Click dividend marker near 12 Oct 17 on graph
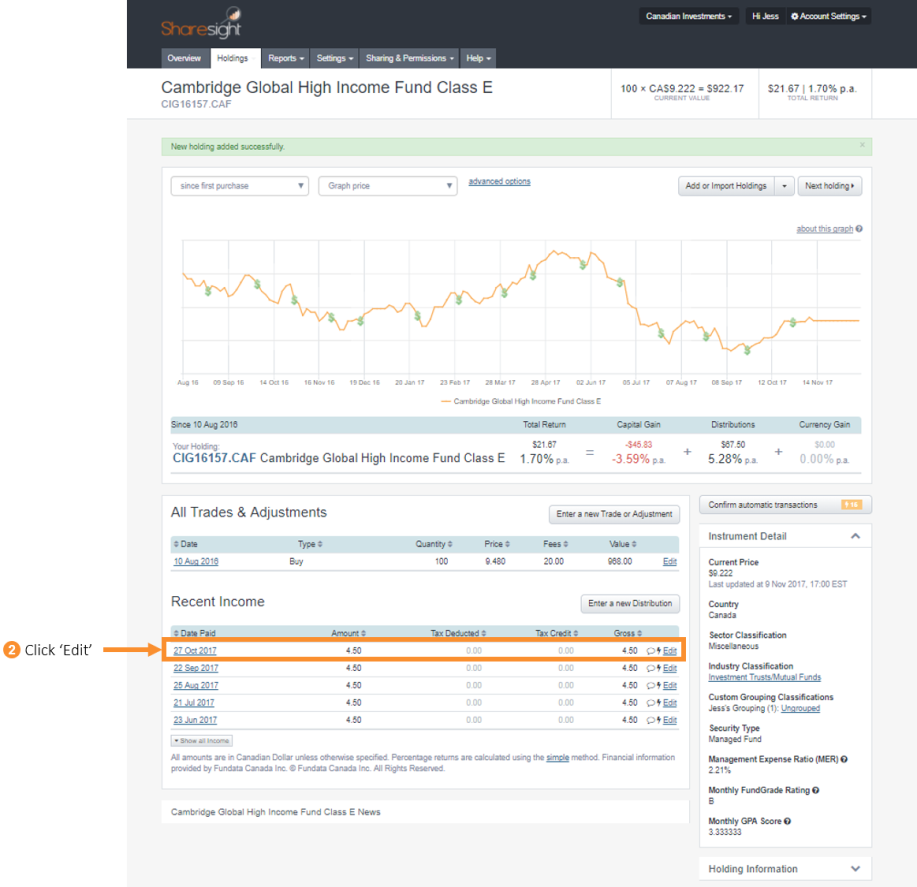The height and width of the screenshot is (887, 917). [793, 322]
